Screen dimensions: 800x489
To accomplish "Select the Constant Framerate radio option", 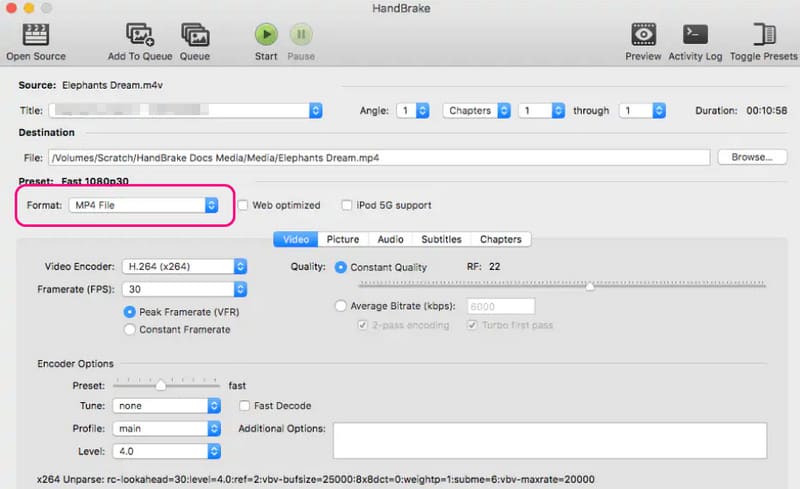I will coord(130,330).
